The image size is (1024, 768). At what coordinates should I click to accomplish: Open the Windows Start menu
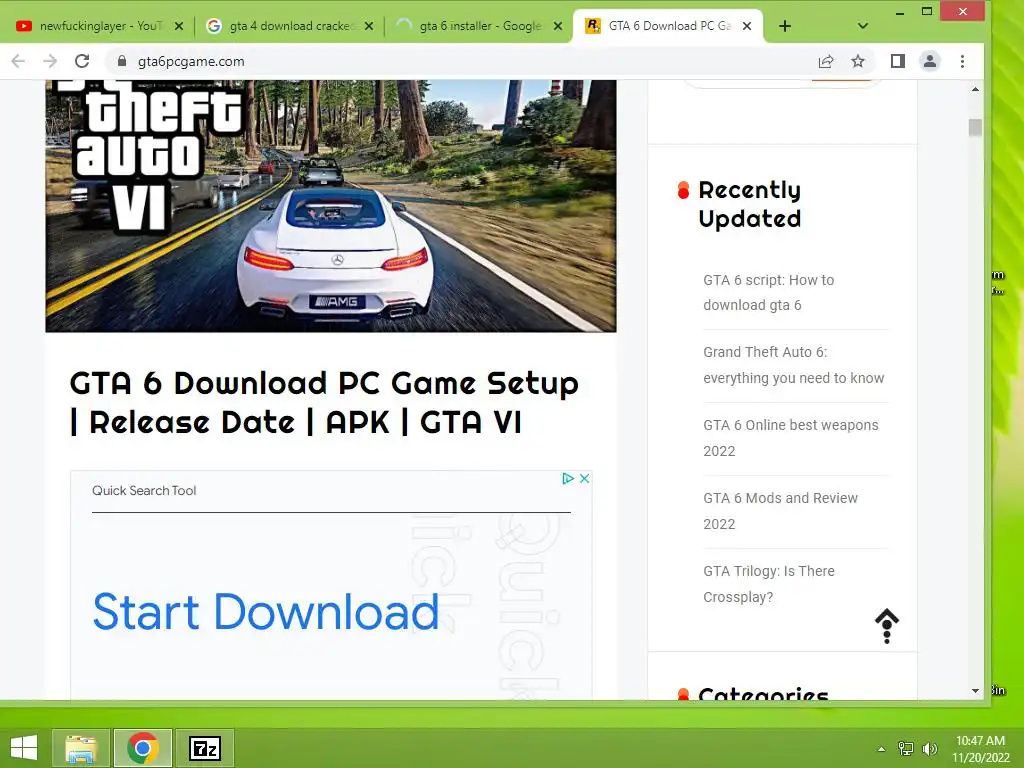point(24,748)
